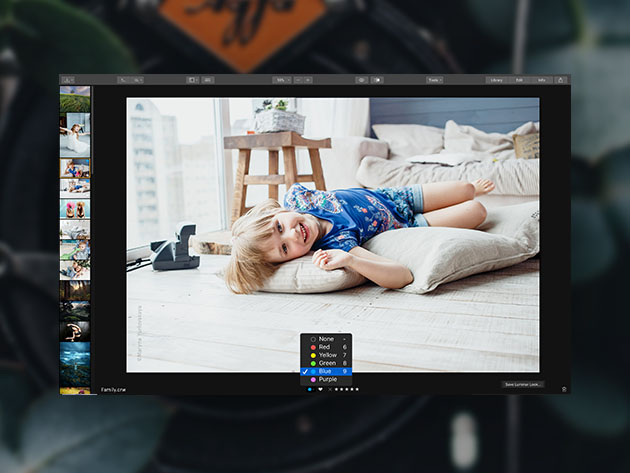Select the dark forest thumbnail
The image size is (630, 473).
click(75, 291)
